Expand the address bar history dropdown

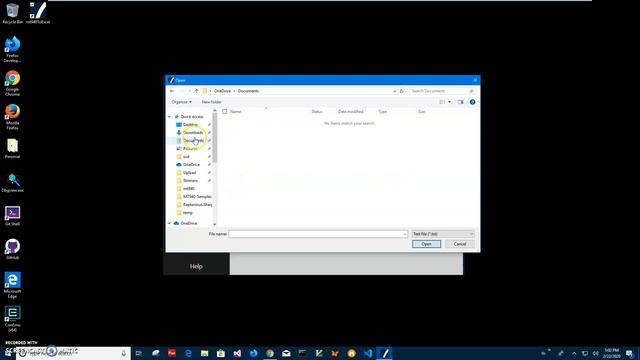pos(395,91)
